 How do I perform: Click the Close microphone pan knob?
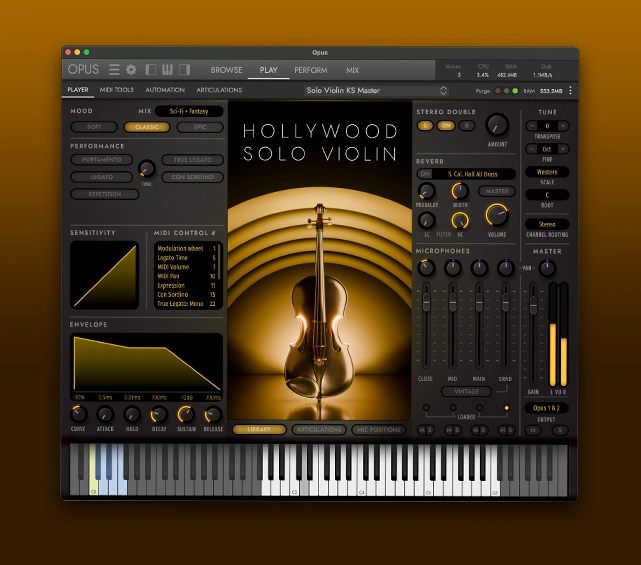coord(426,268)
